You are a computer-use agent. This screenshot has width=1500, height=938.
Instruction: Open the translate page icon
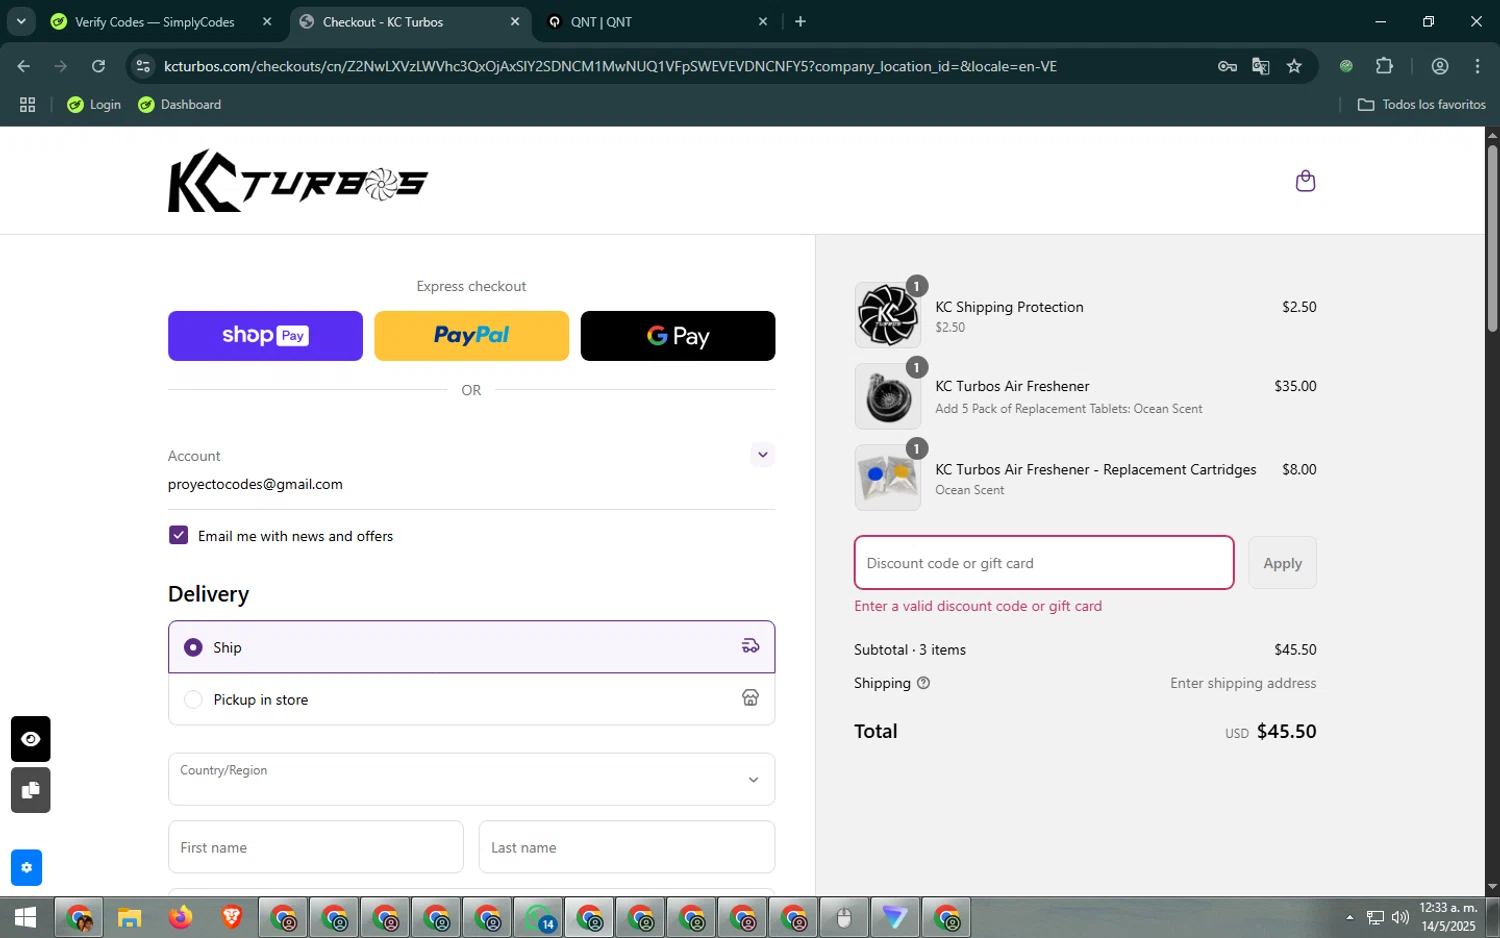coord(1260,66)
